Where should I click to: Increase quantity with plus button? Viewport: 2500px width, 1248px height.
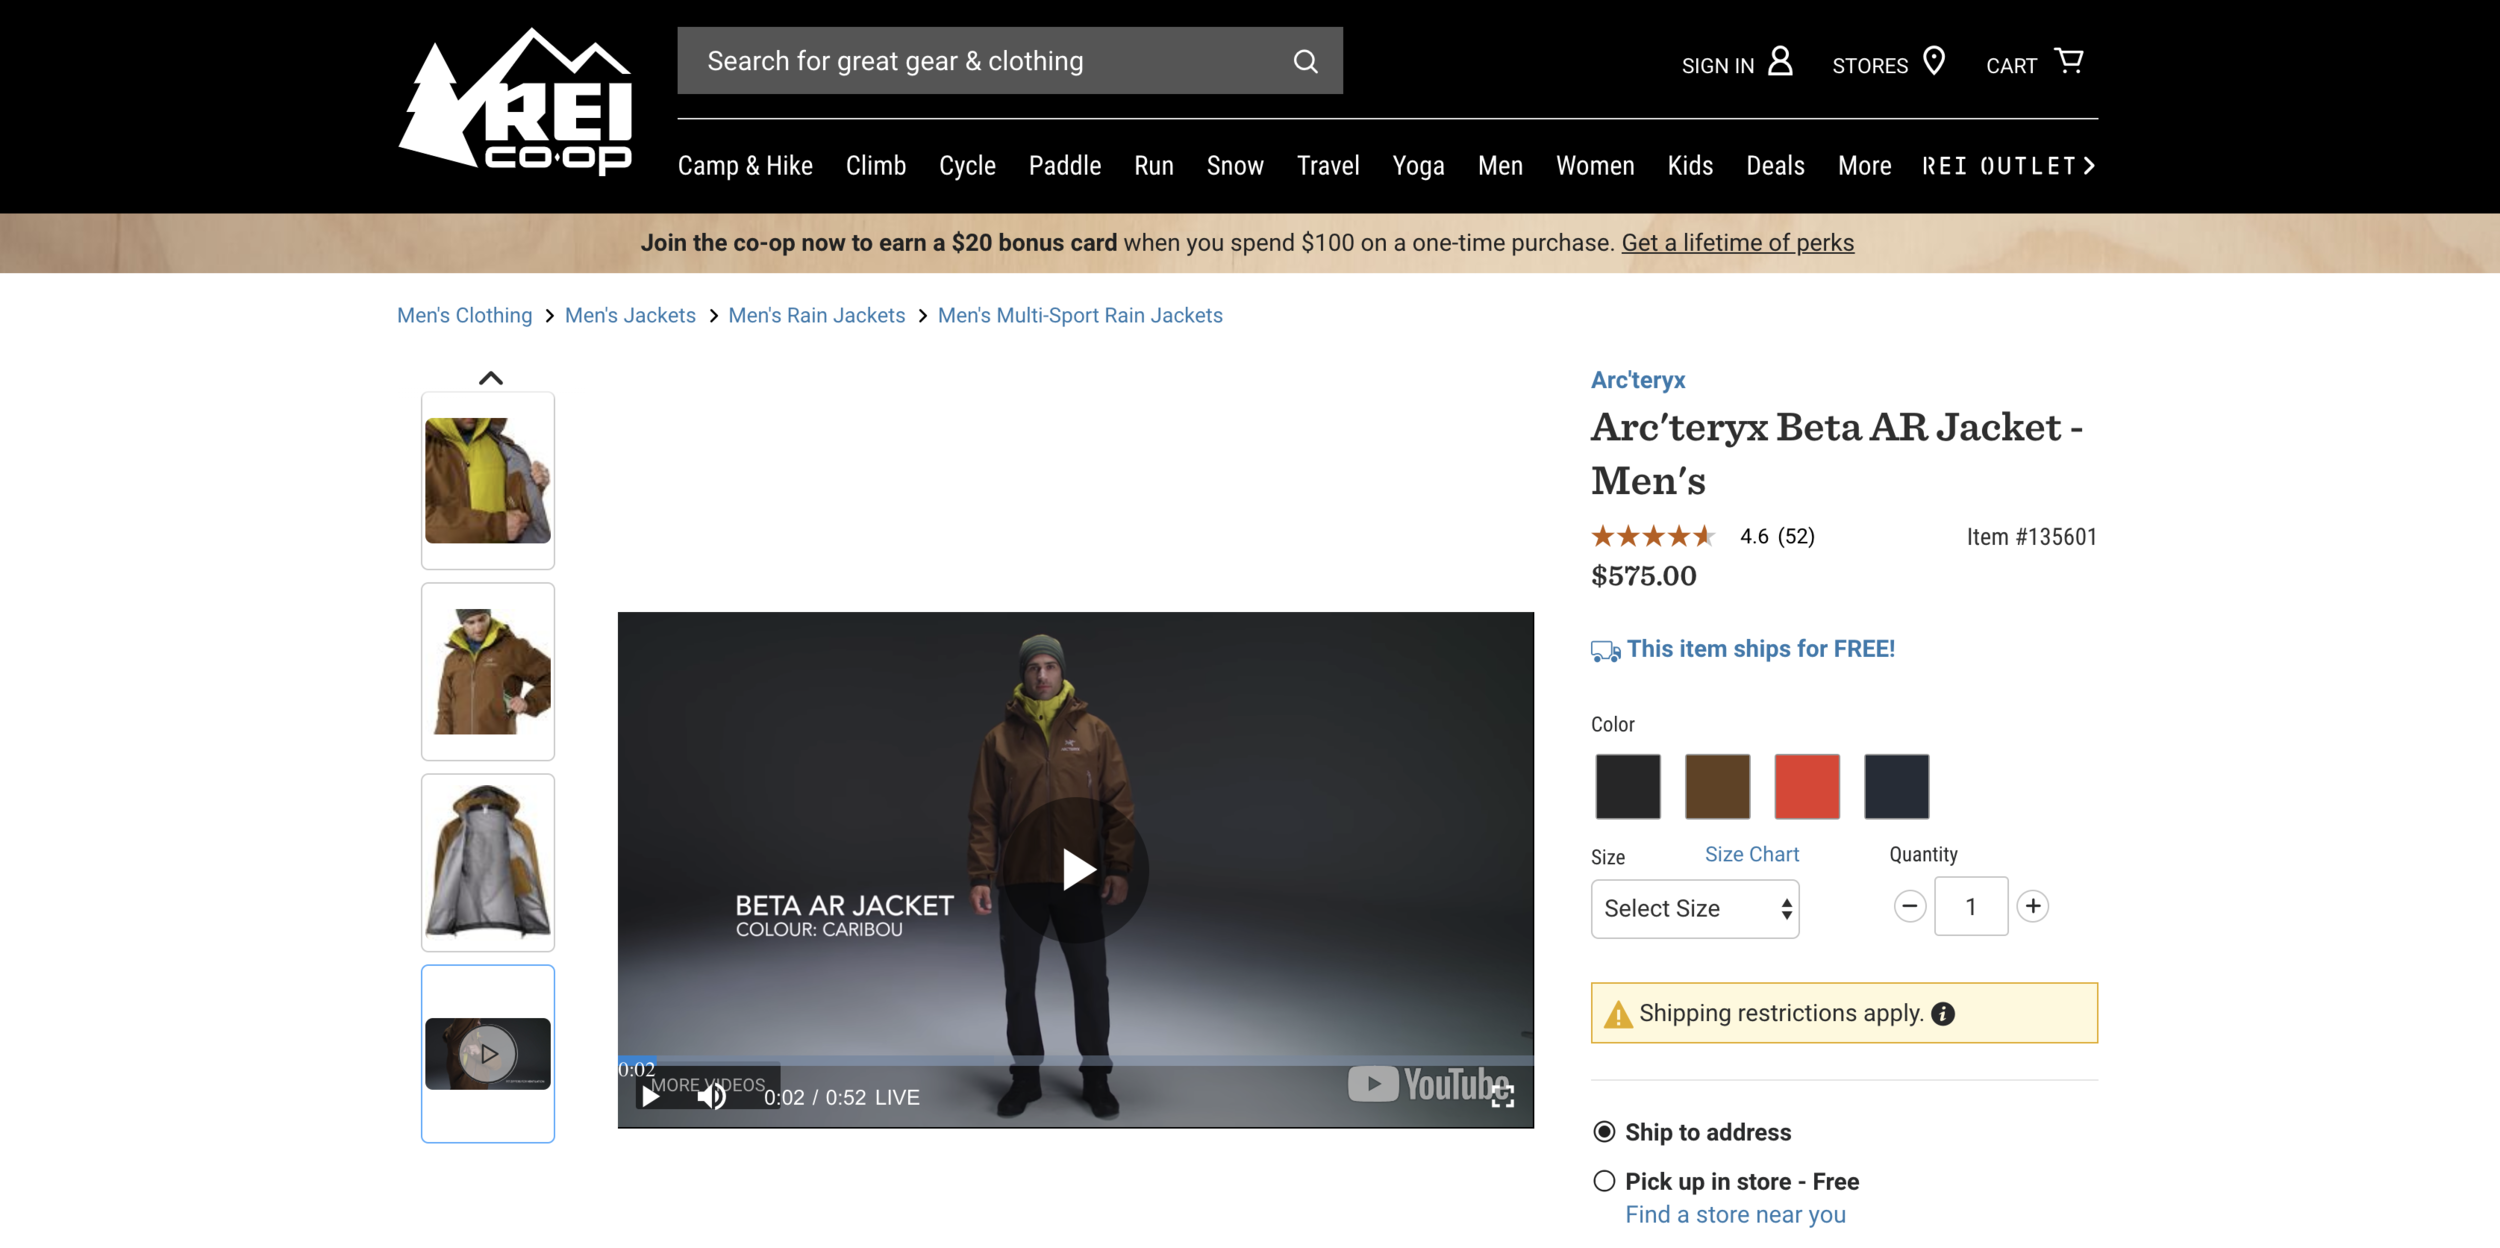pyautogui.click(x=2032, y=906)
